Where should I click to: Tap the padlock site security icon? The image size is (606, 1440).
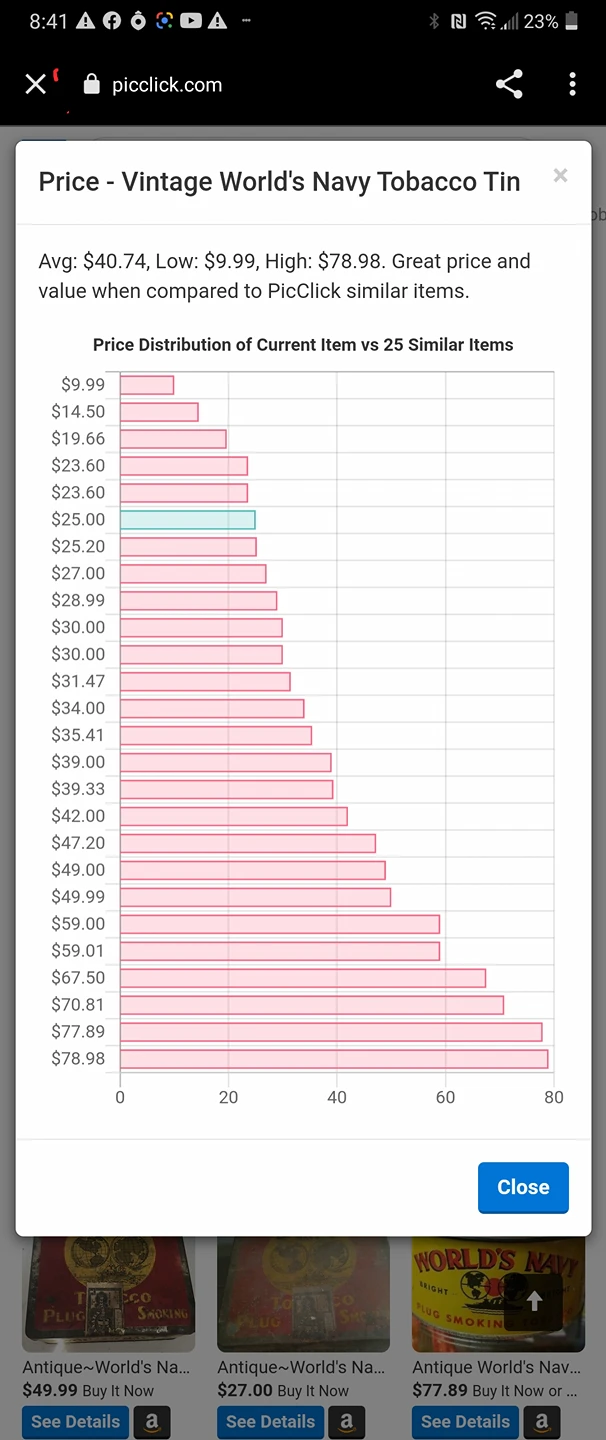(x=92, y=85)
